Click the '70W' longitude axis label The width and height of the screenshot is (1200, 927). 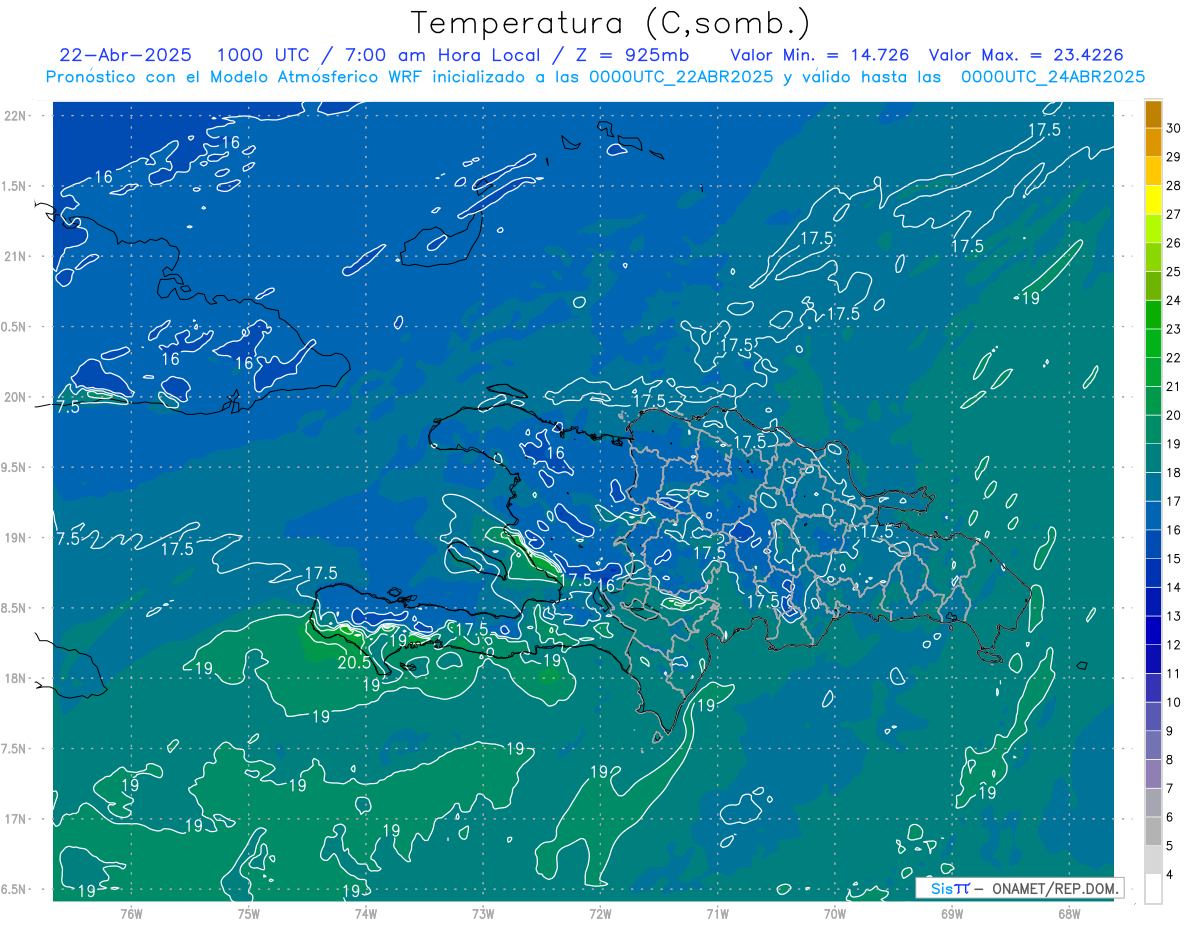[835, 913]
